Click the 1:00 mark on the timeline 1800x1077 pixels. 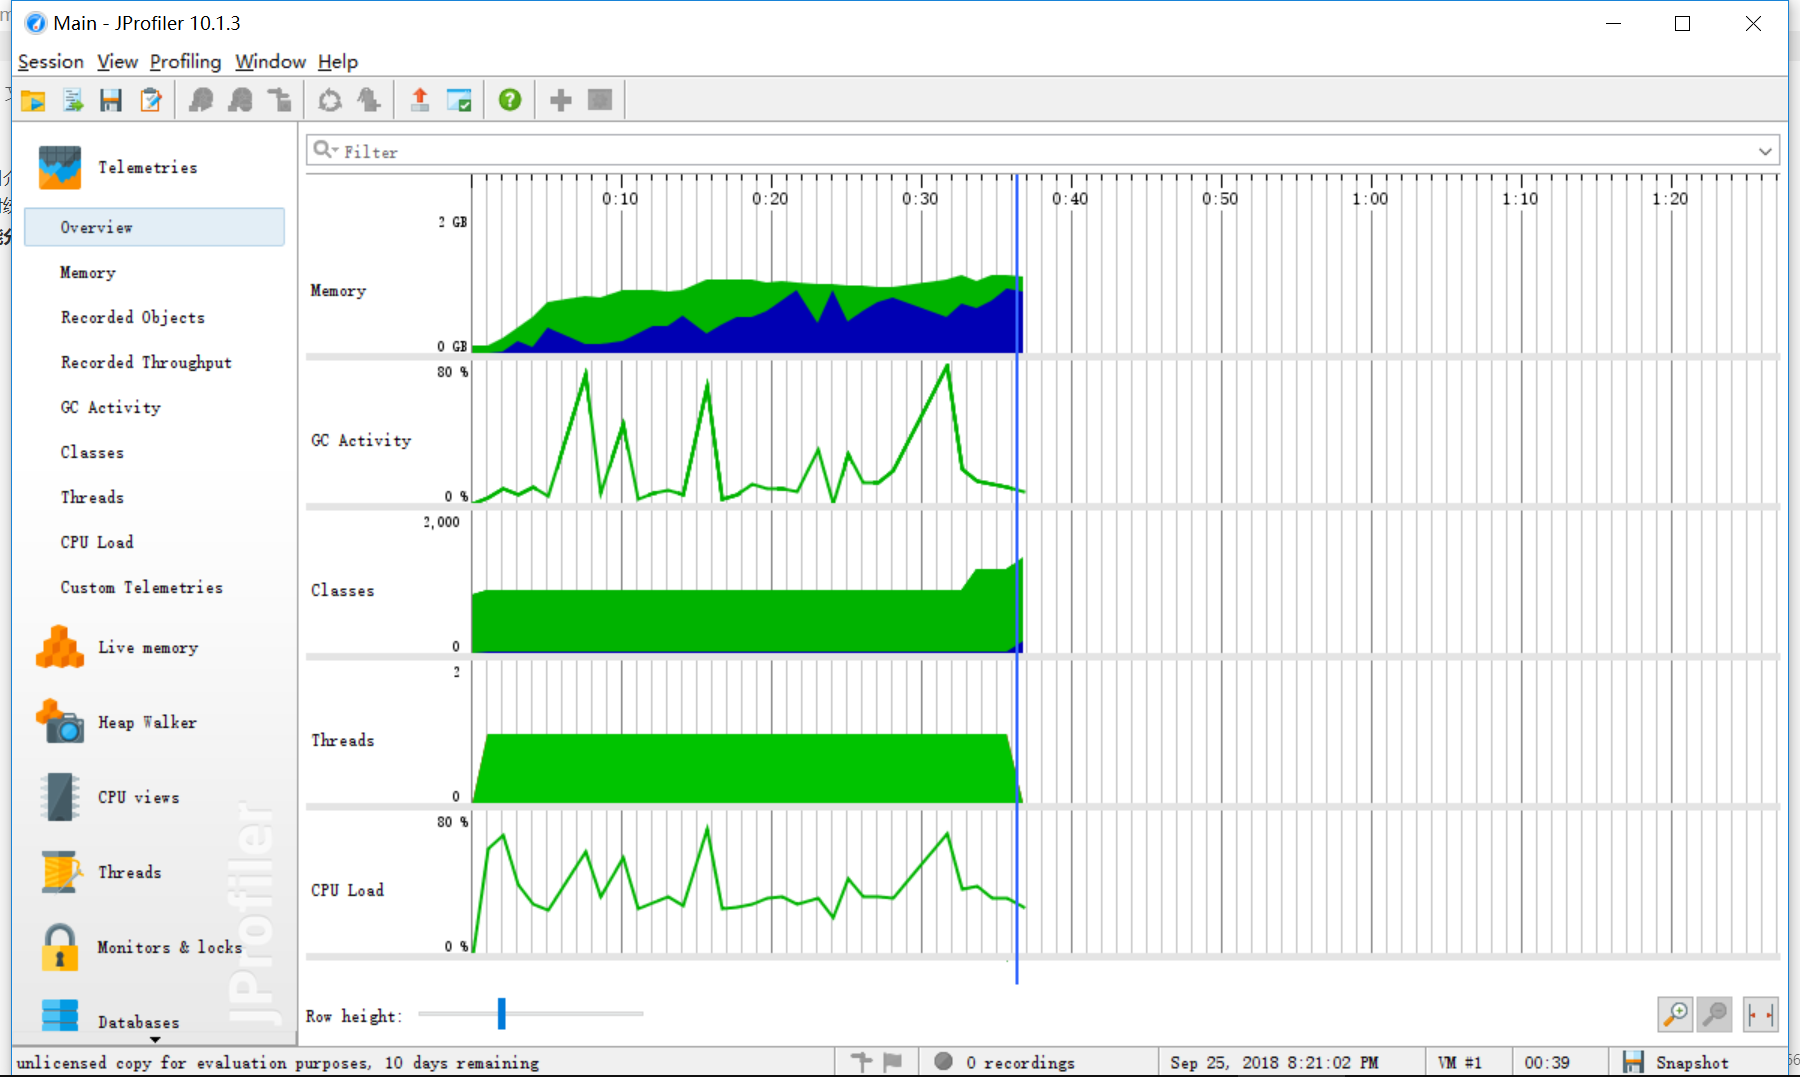(1370, 199)
